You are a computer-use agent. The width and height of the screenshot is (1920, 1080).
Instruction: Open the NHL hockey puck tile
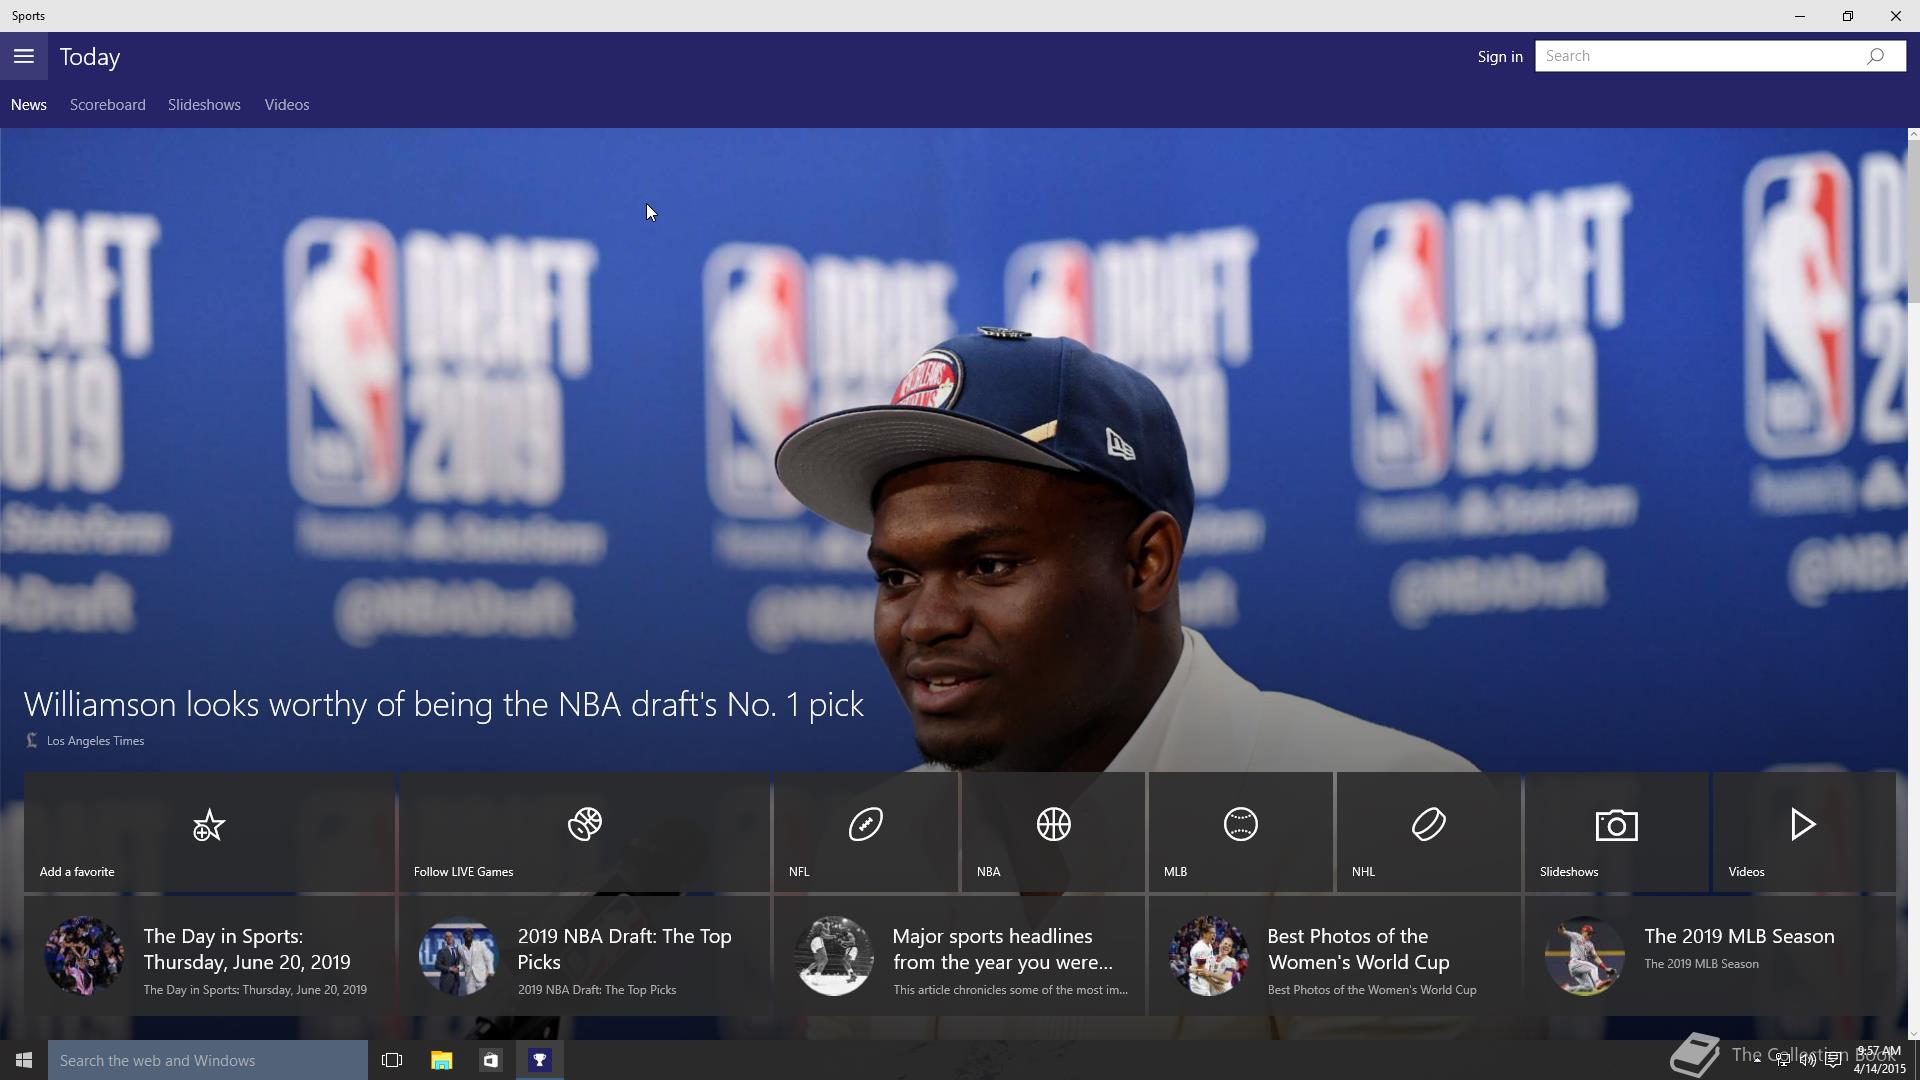point(1428,832)
